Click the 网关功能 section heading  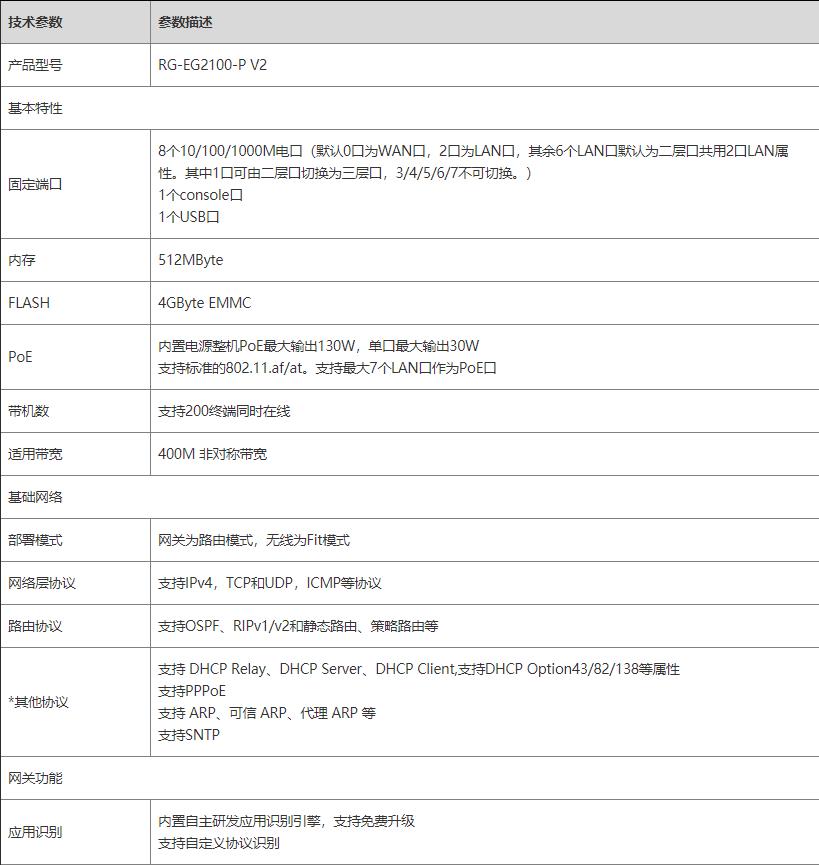[x=35, y=777]
